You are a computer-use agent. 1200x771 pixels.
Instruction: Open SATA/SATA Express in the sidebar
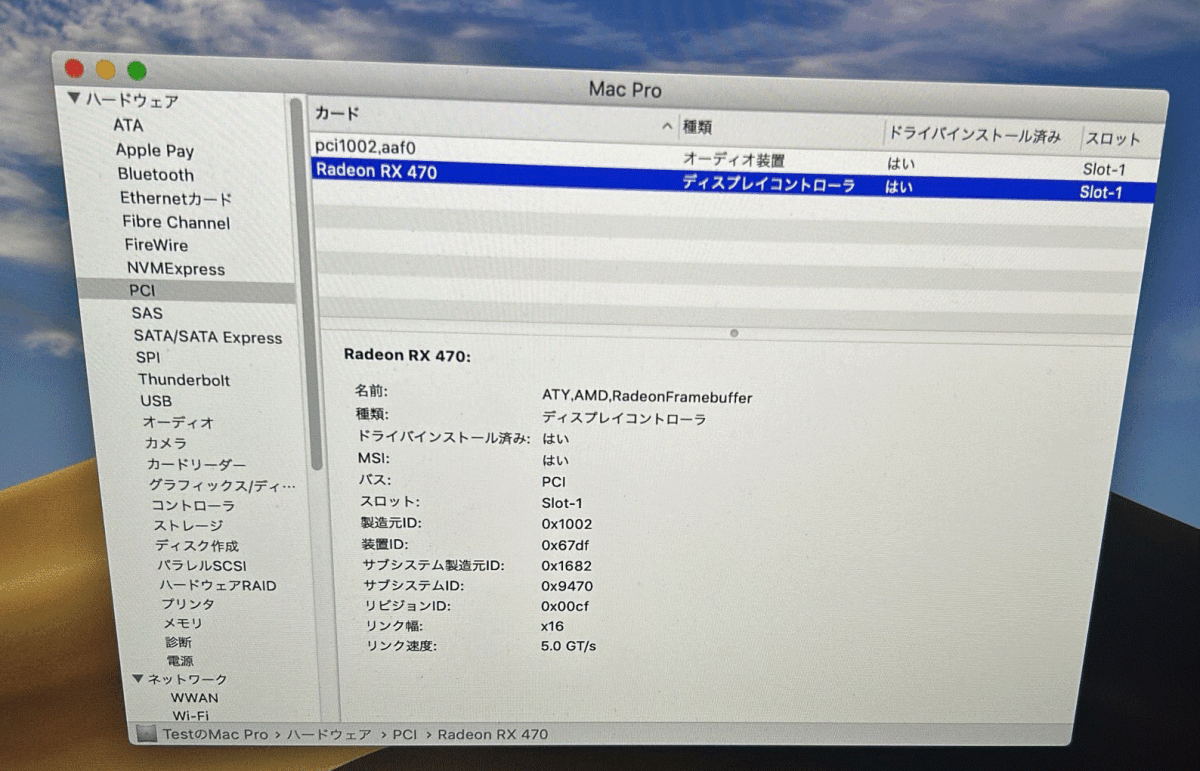tap(208, 337)
